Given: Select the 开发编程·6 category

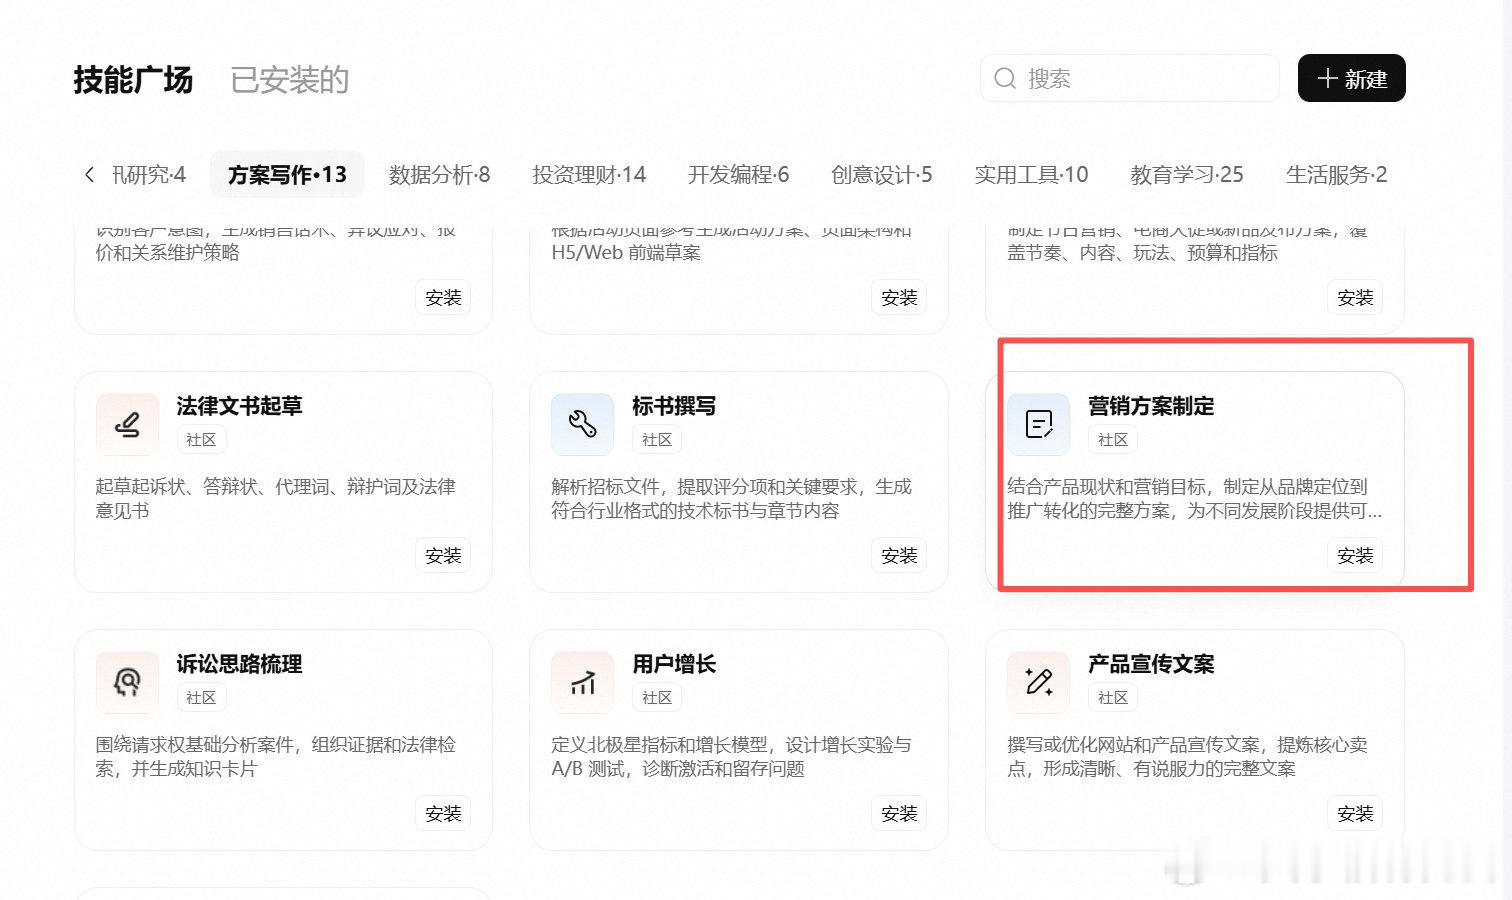Looking at the screenshot, I should [738, 175].
